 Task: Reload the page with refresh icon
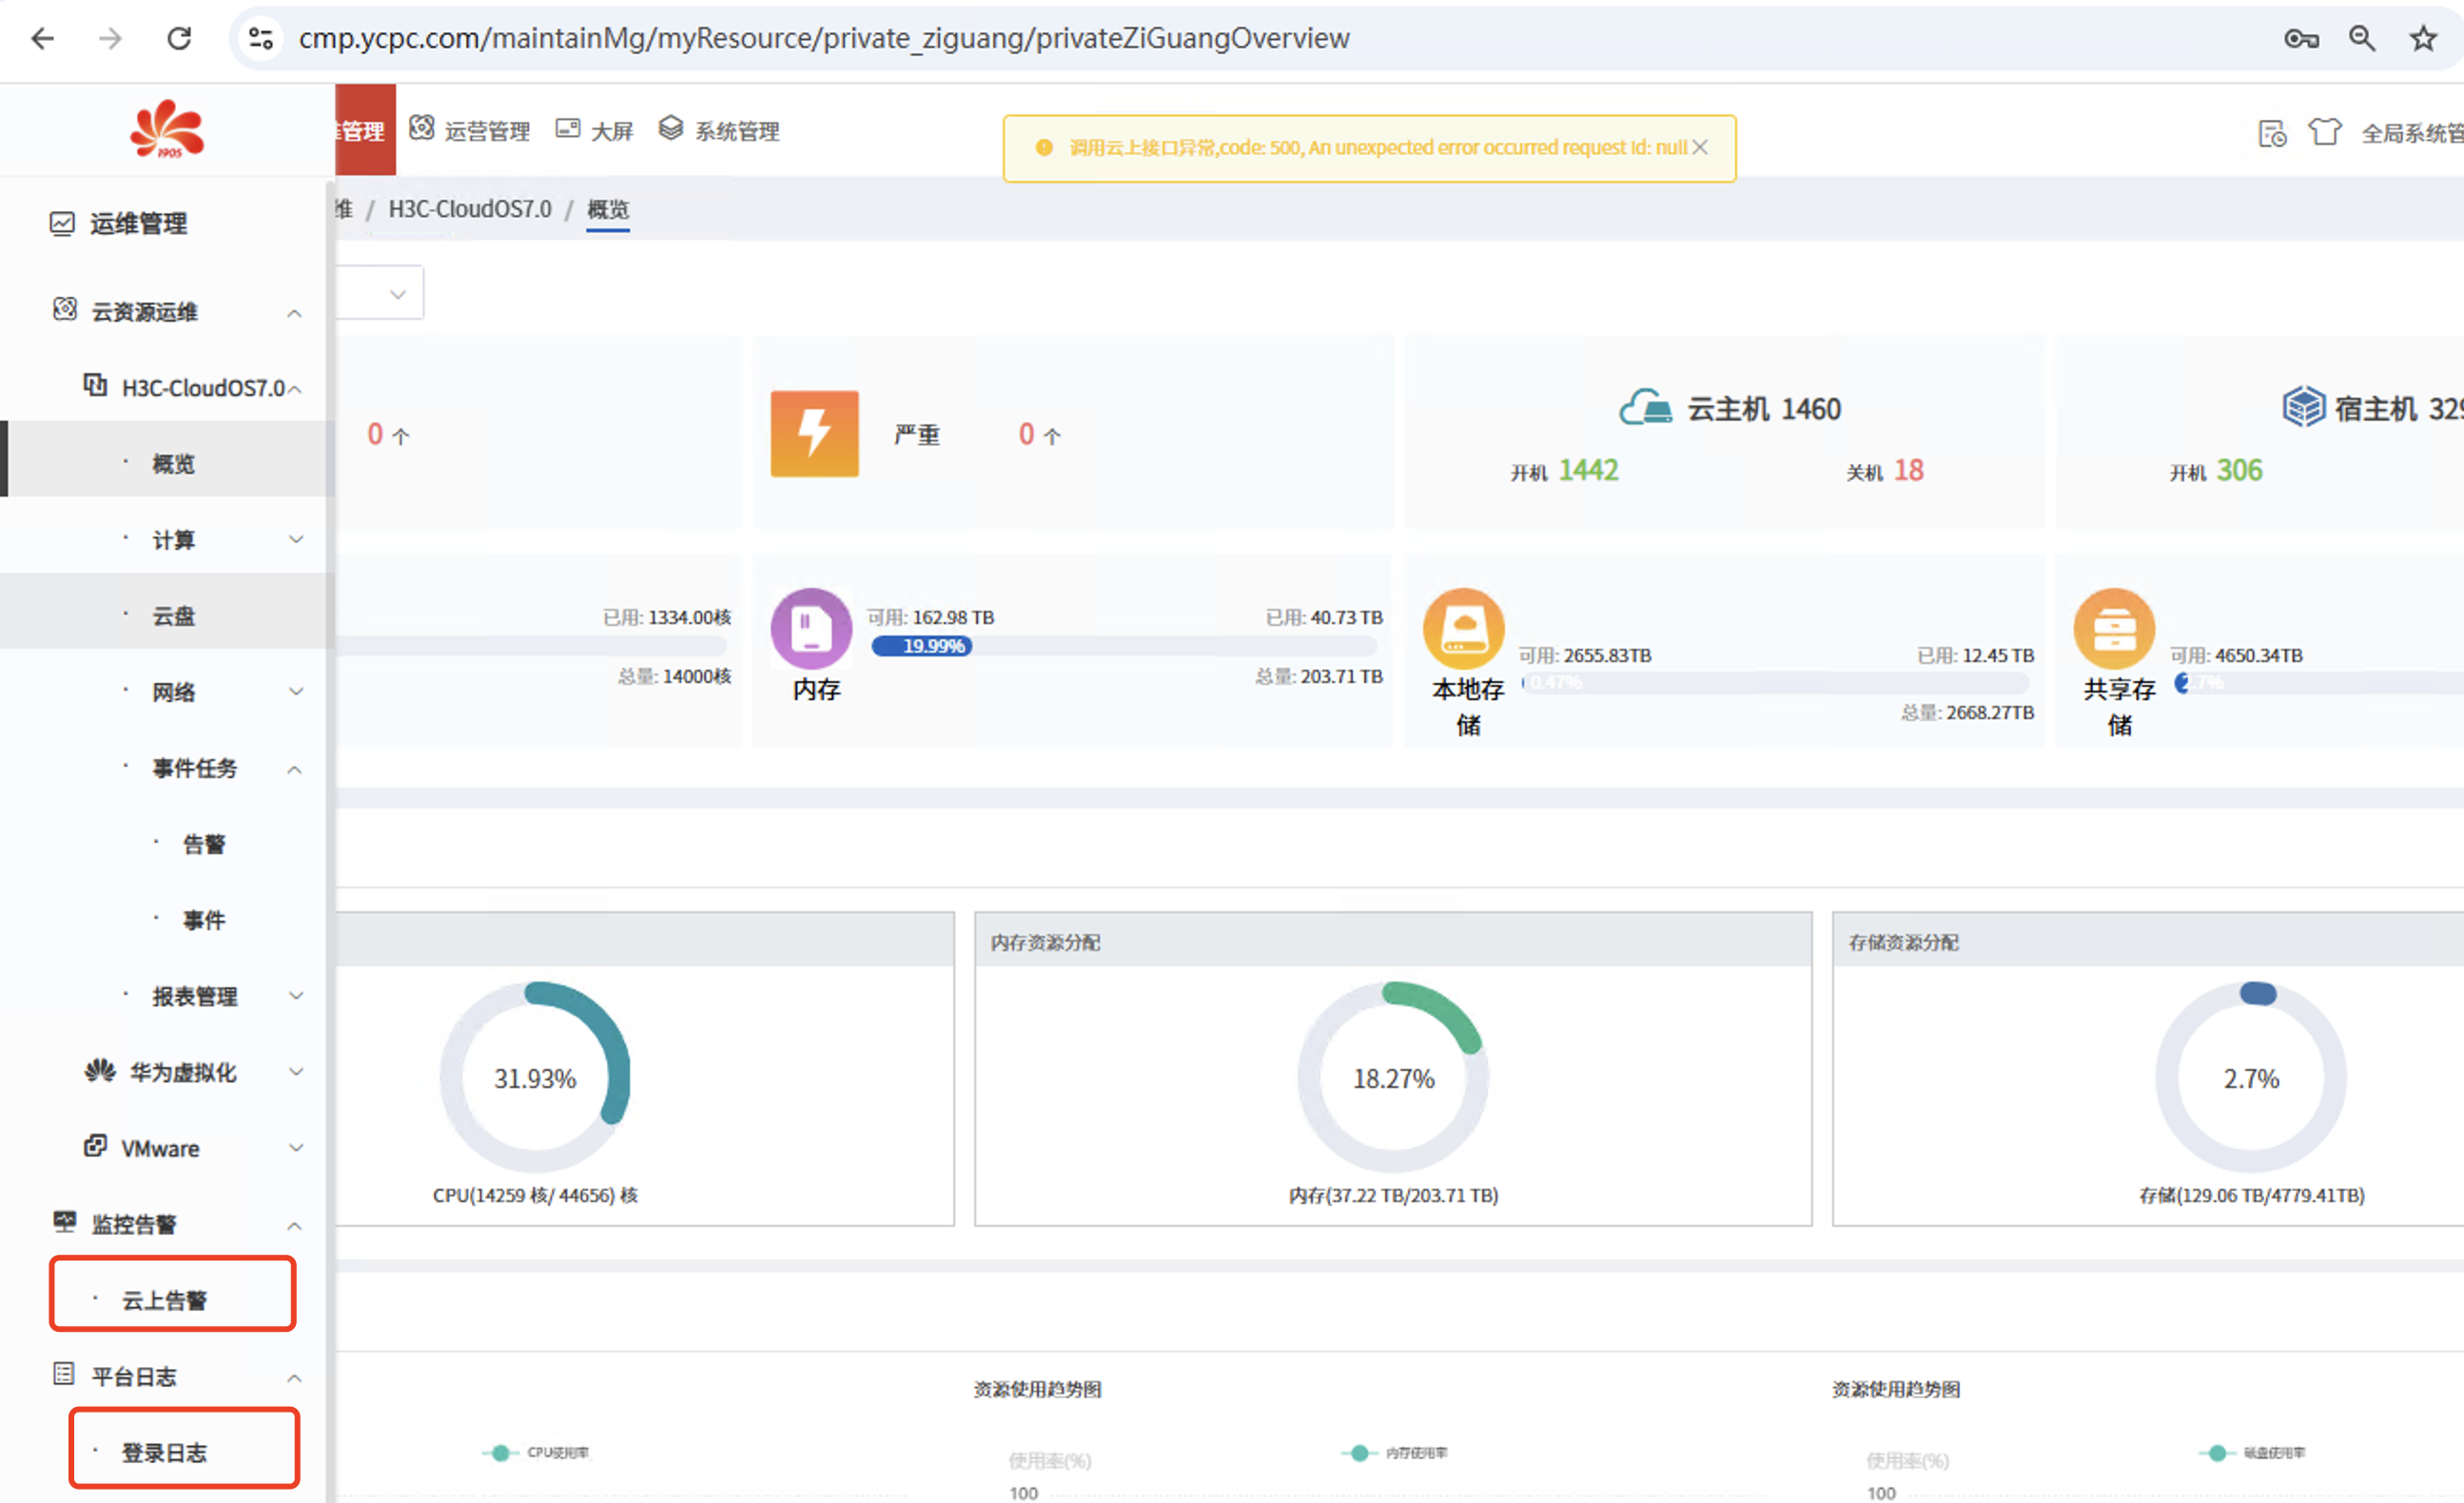179,39
